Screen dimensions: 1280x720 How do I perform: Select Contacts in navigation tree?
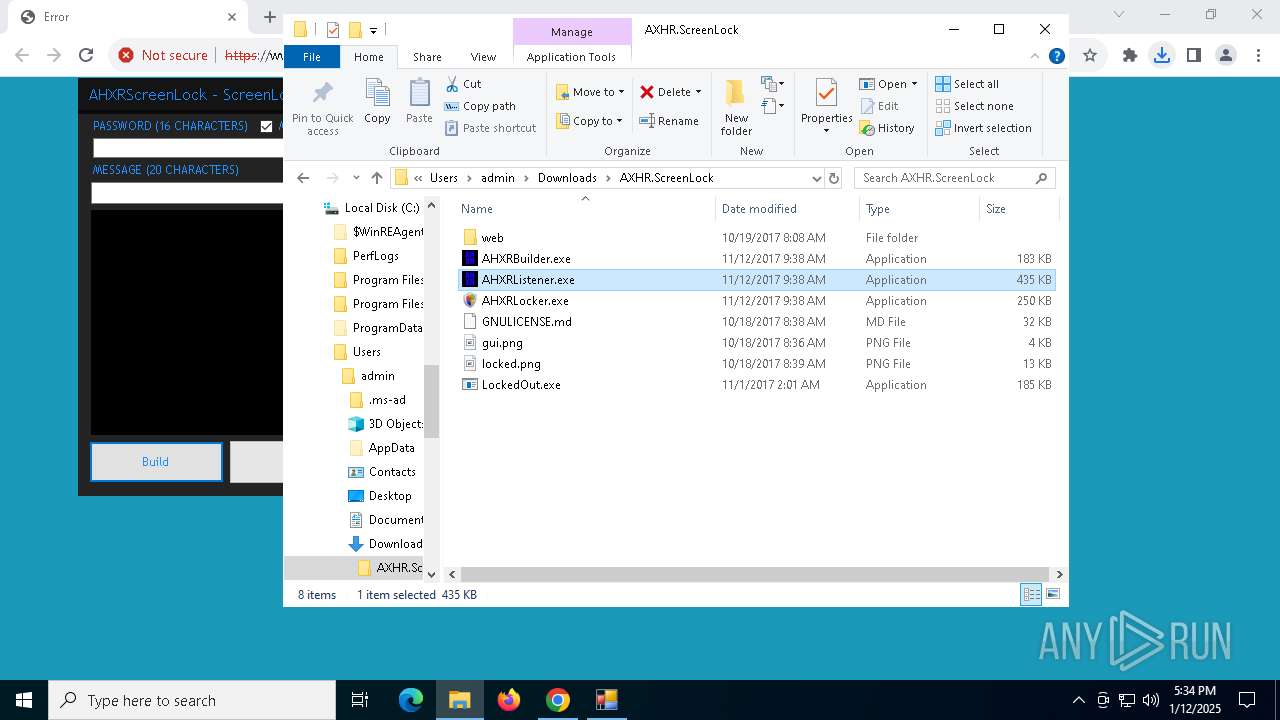click(381, 472)
